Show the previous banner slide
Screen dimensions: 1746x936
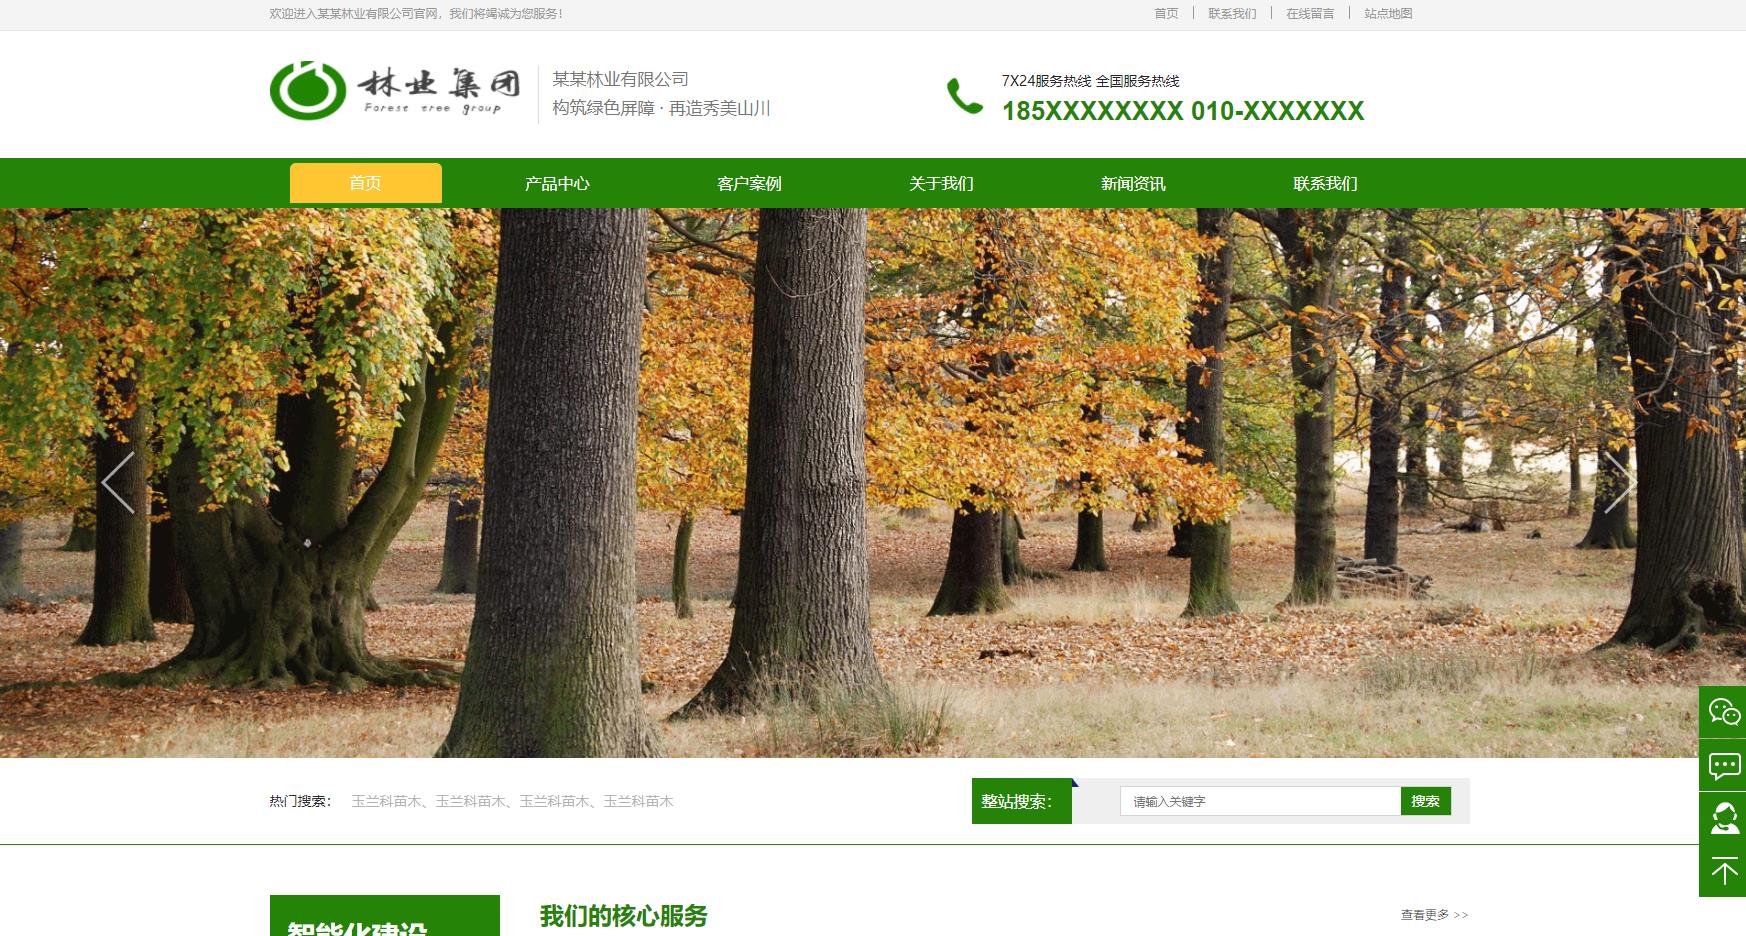(x=119, y=482)
